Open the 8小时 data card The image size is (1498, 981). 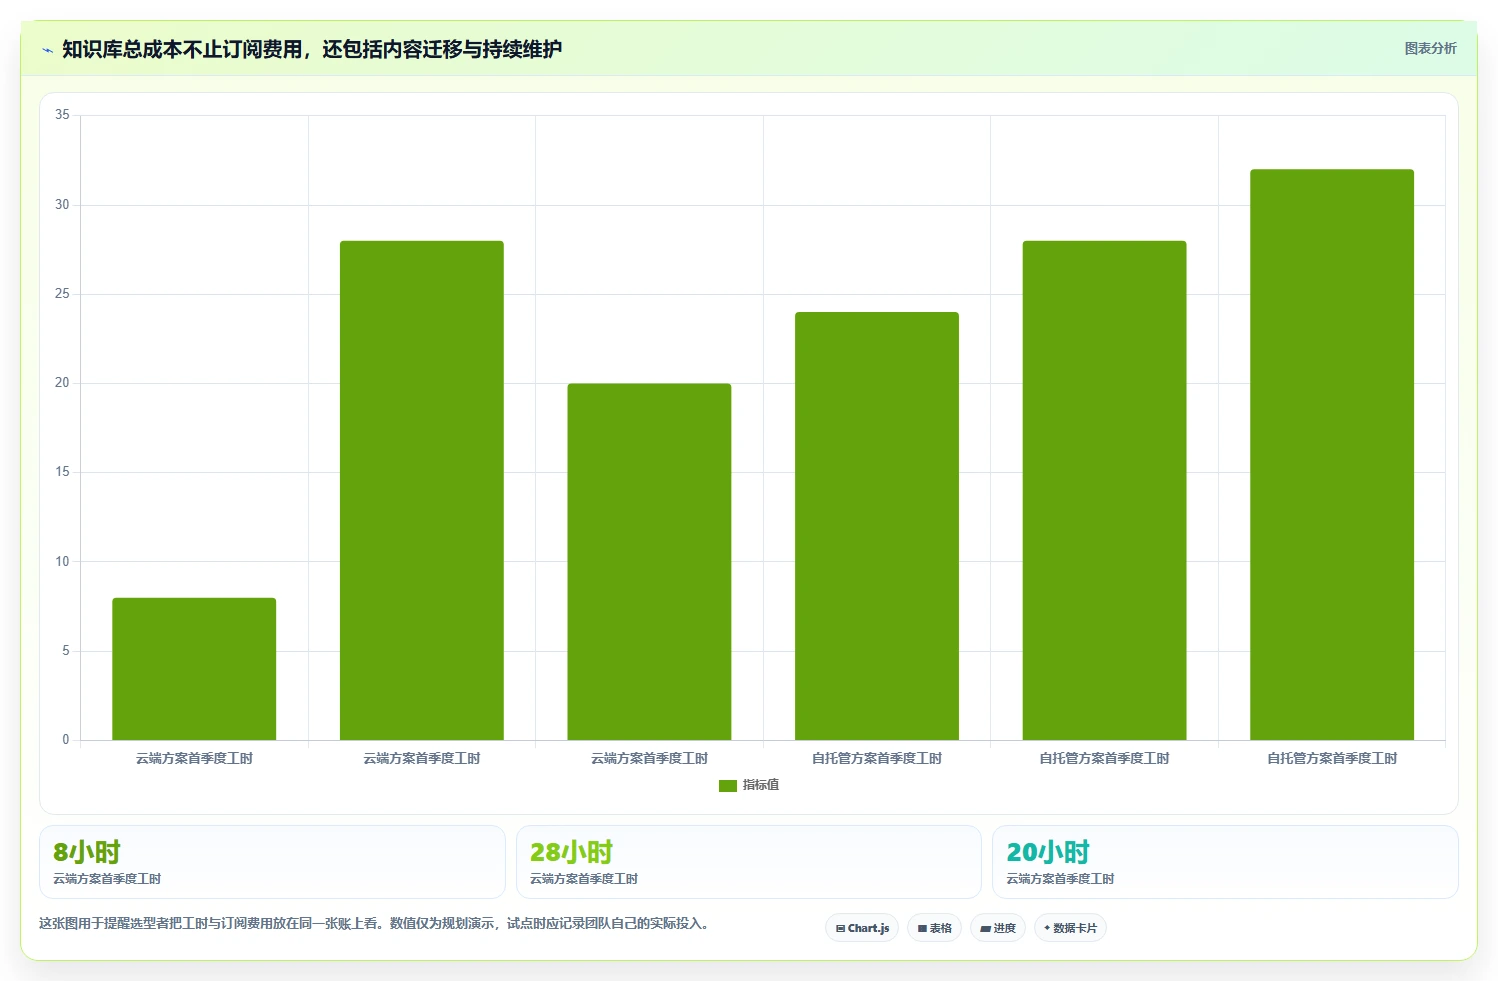point(272,862)
